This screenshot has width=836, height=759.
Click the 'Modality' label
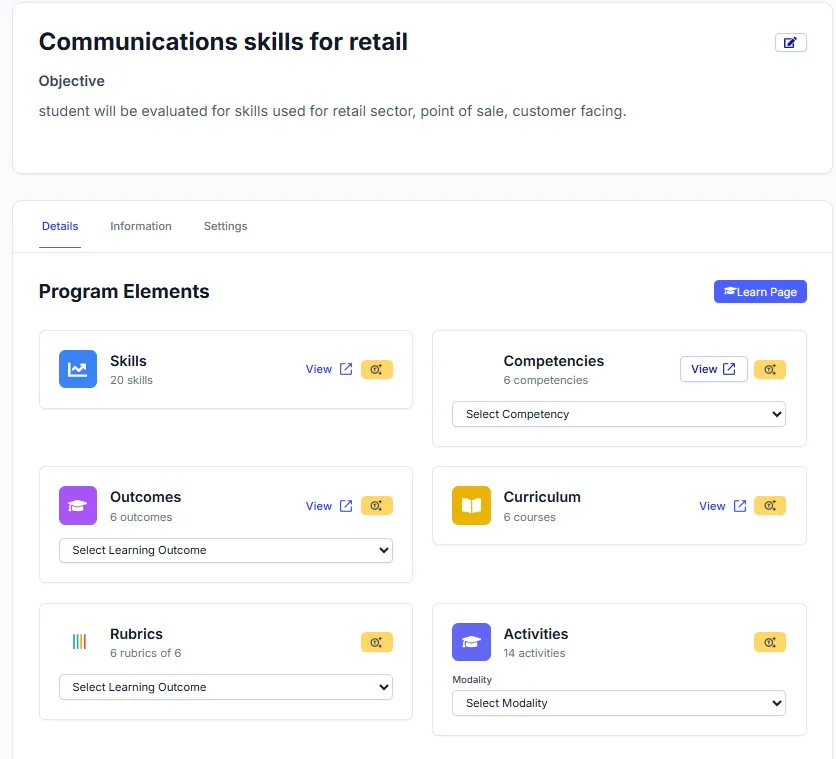[472, 680]
